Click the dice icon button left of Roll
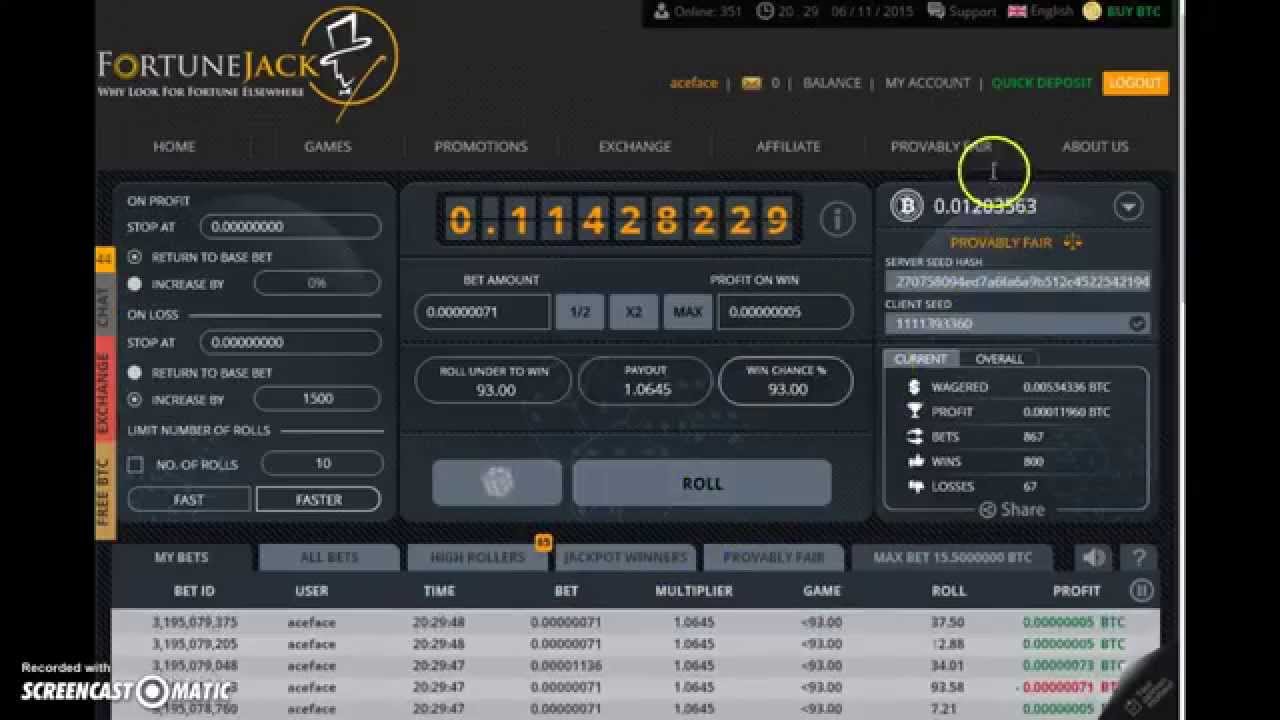Image resolution: width=1280 pixels, height=720 pixels. [497, 483]
